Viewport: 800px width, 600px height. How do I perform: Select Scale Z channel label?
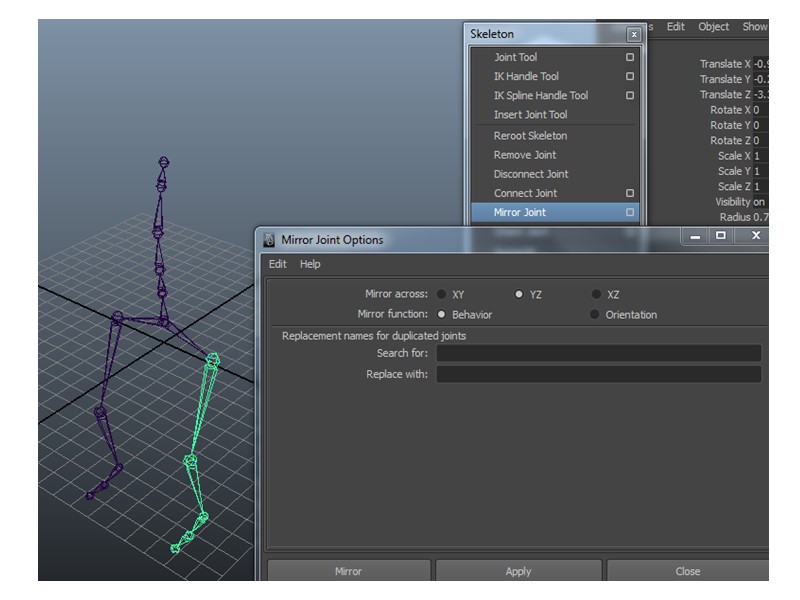coord(734,186)
